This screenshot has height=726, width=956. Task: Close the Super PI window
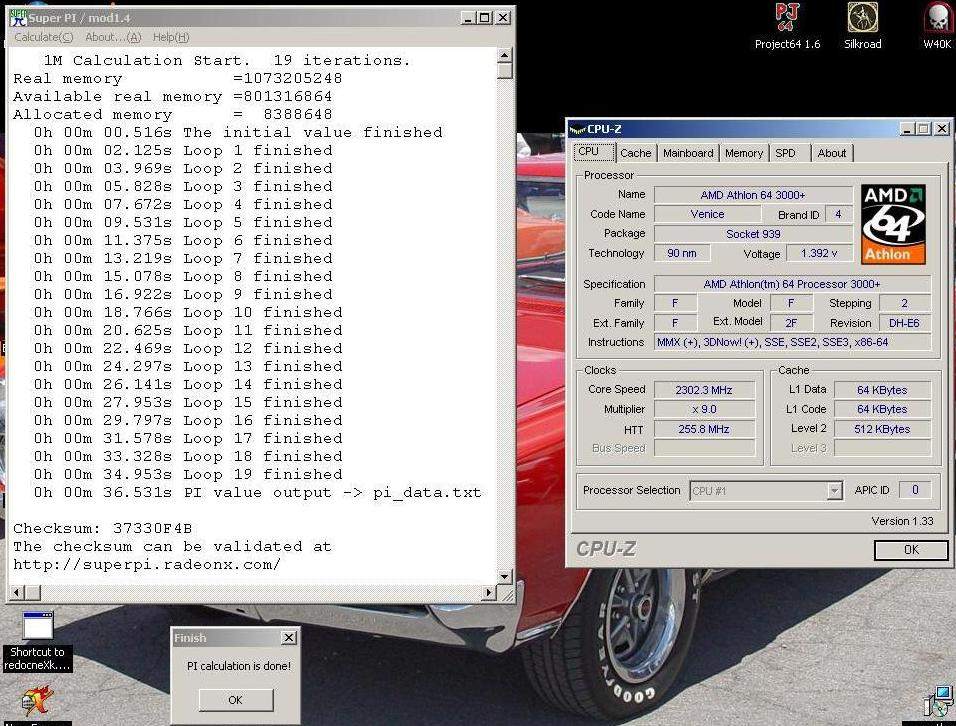click(x=503, y=18)
